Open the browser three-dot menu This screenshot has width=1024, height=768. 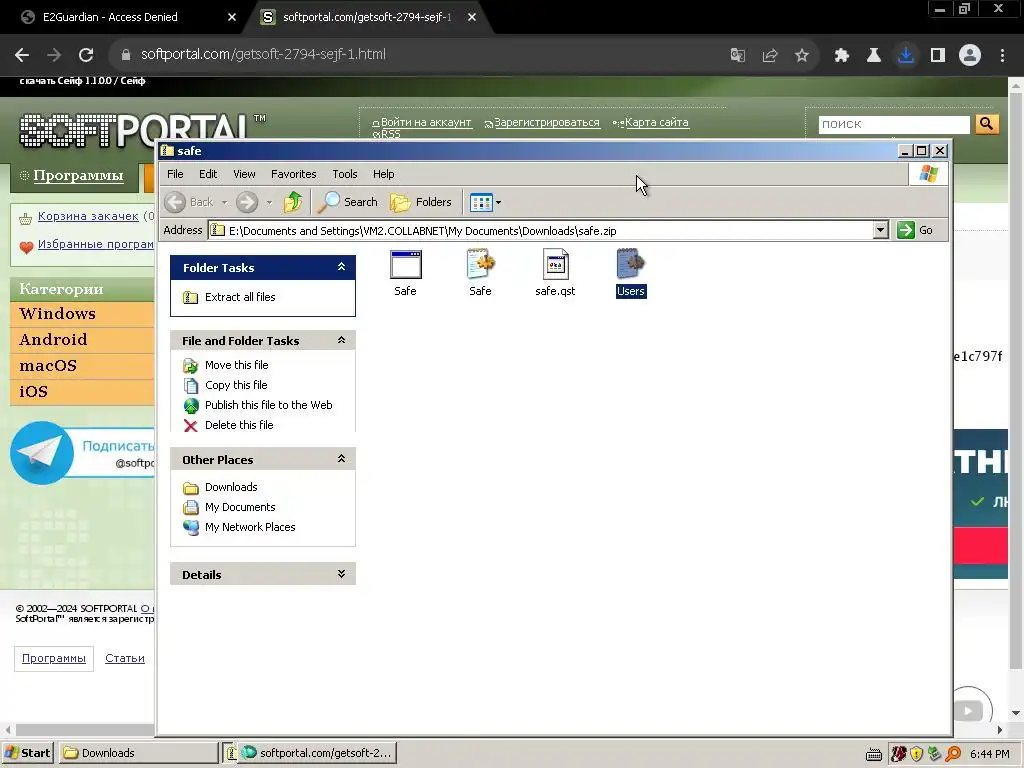pos(1002,55)
